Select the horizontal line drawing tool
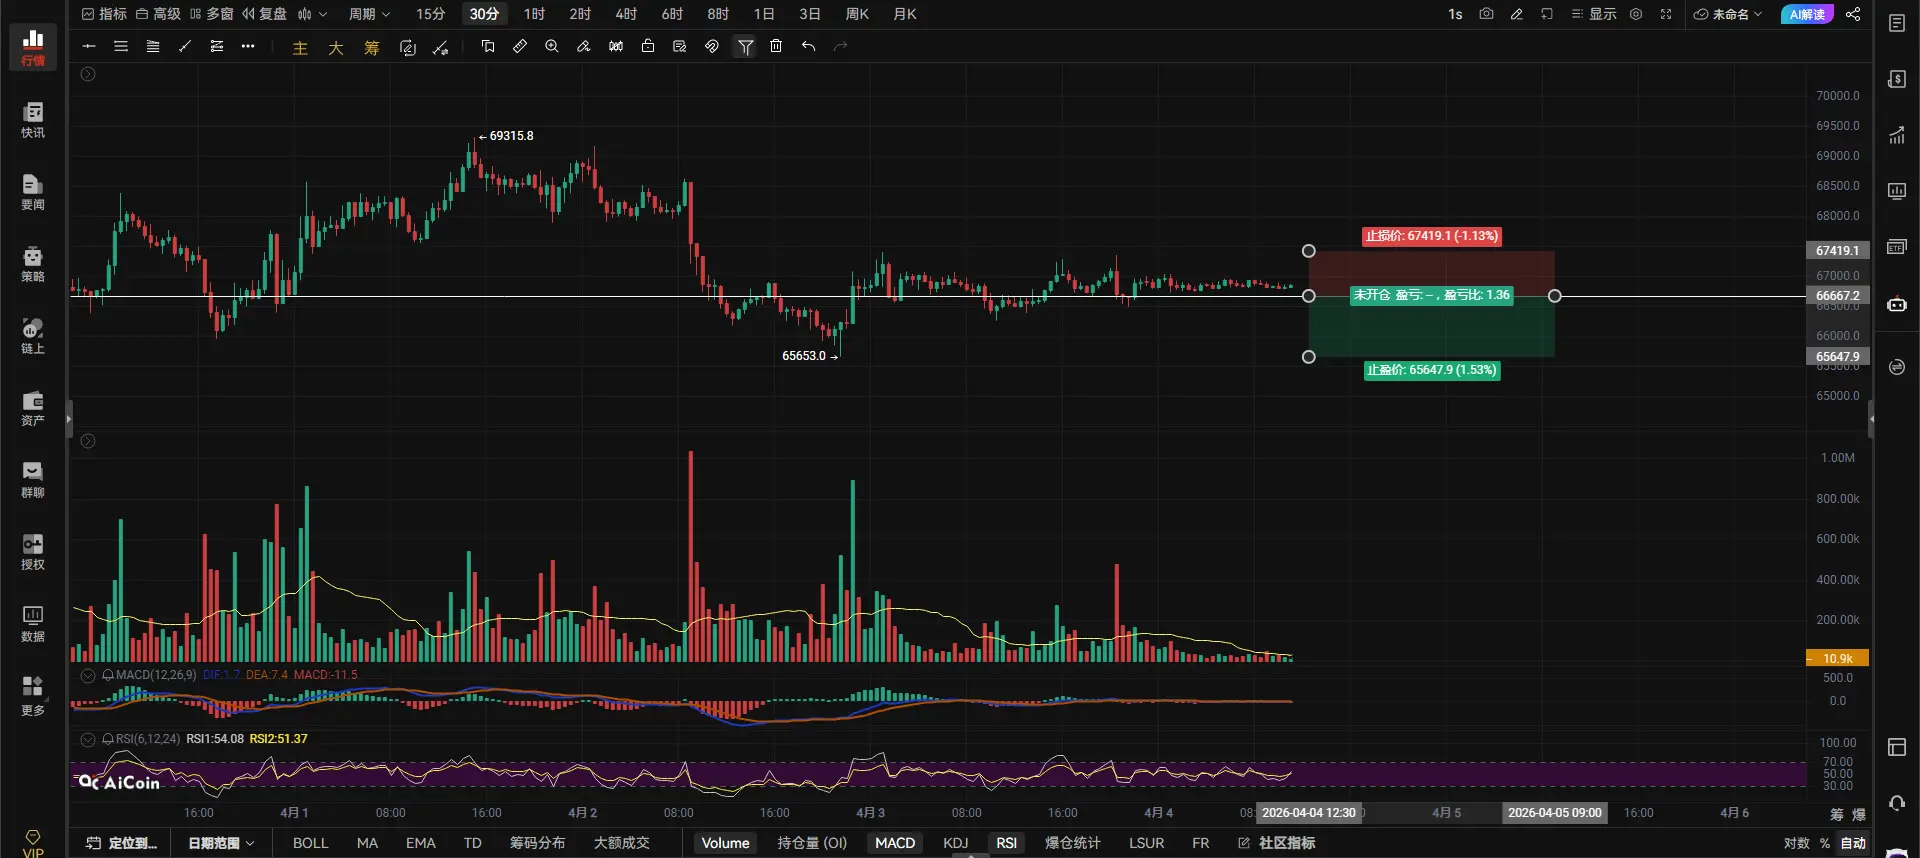 coord(89,46)
